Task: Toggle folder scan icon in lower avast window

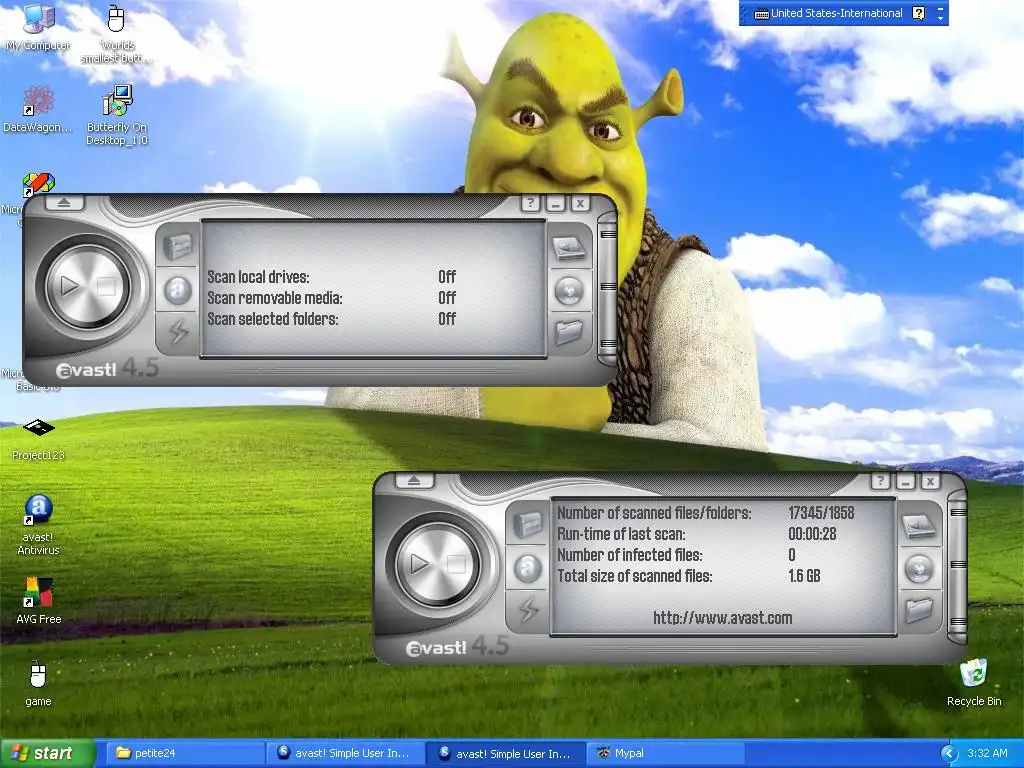Action: coord(919,610)
